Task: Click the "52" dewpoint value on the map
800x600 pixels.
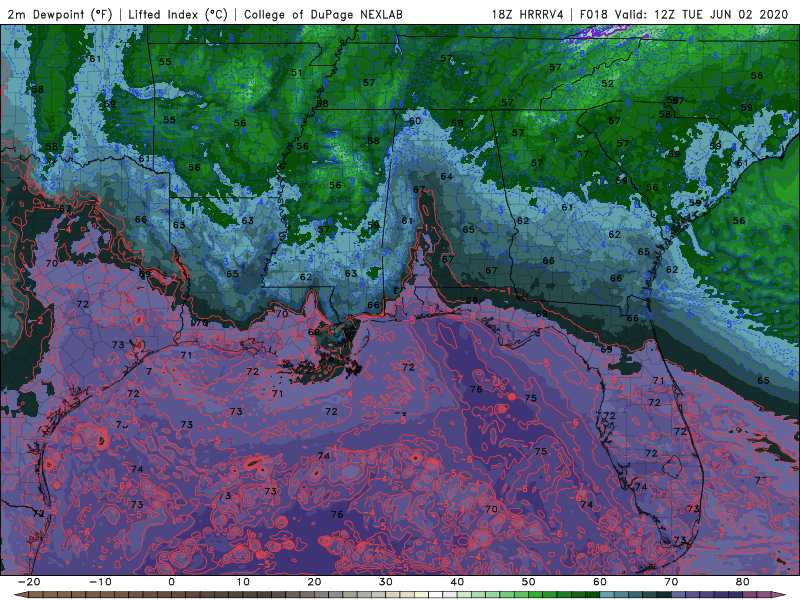Action: click(607, 83)
